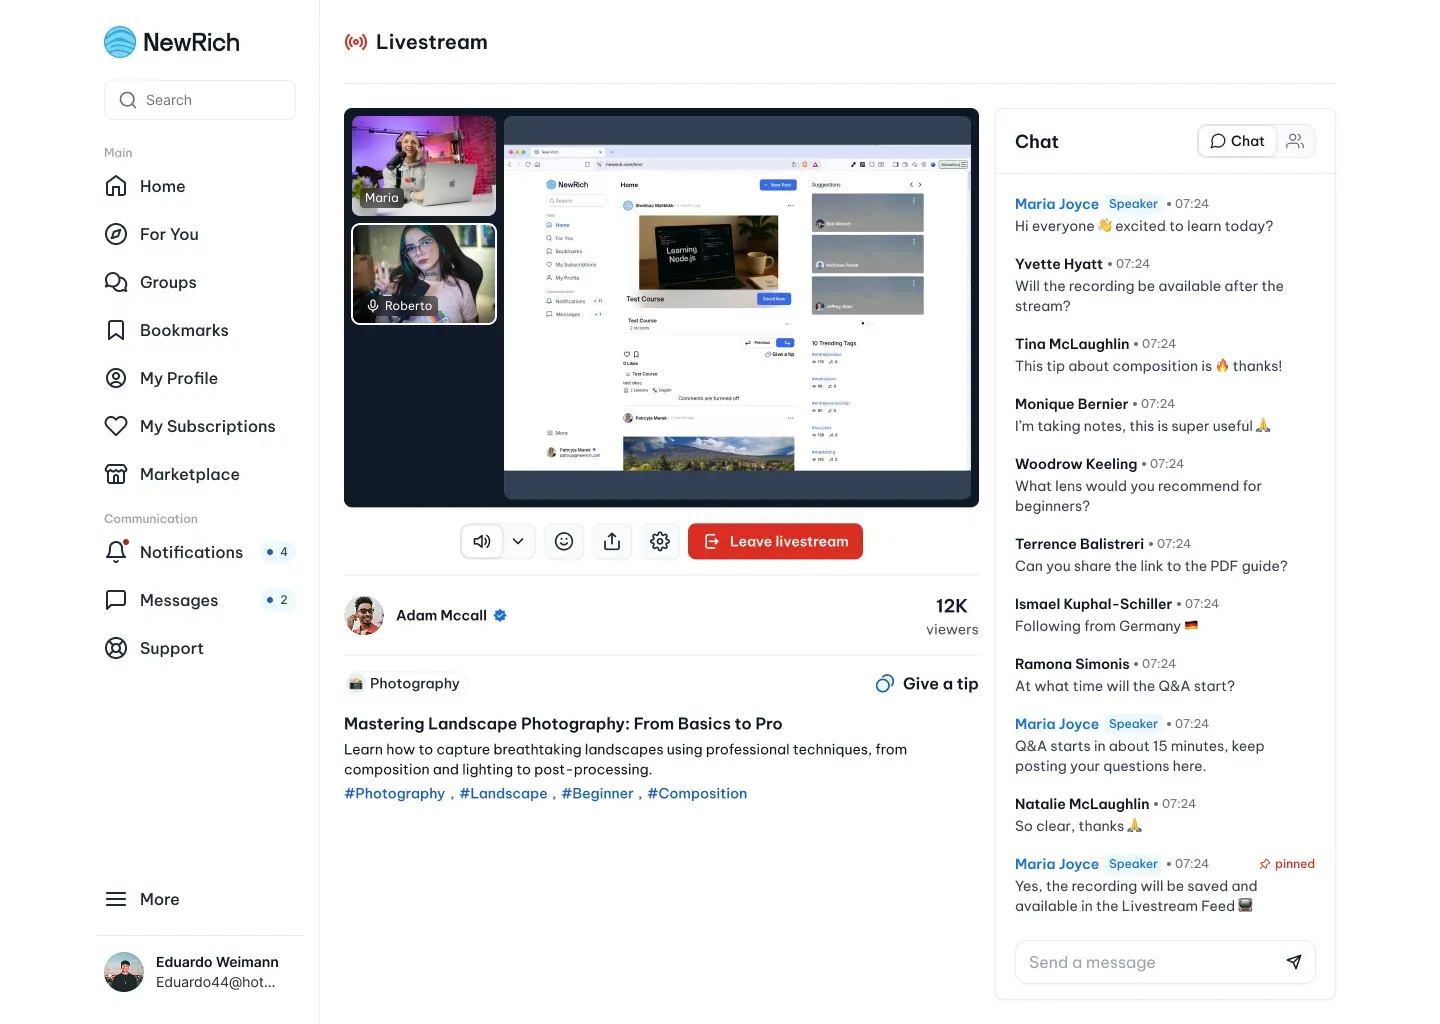
Task: Click Monique Bernier's name in chat
Action: 1071,404
